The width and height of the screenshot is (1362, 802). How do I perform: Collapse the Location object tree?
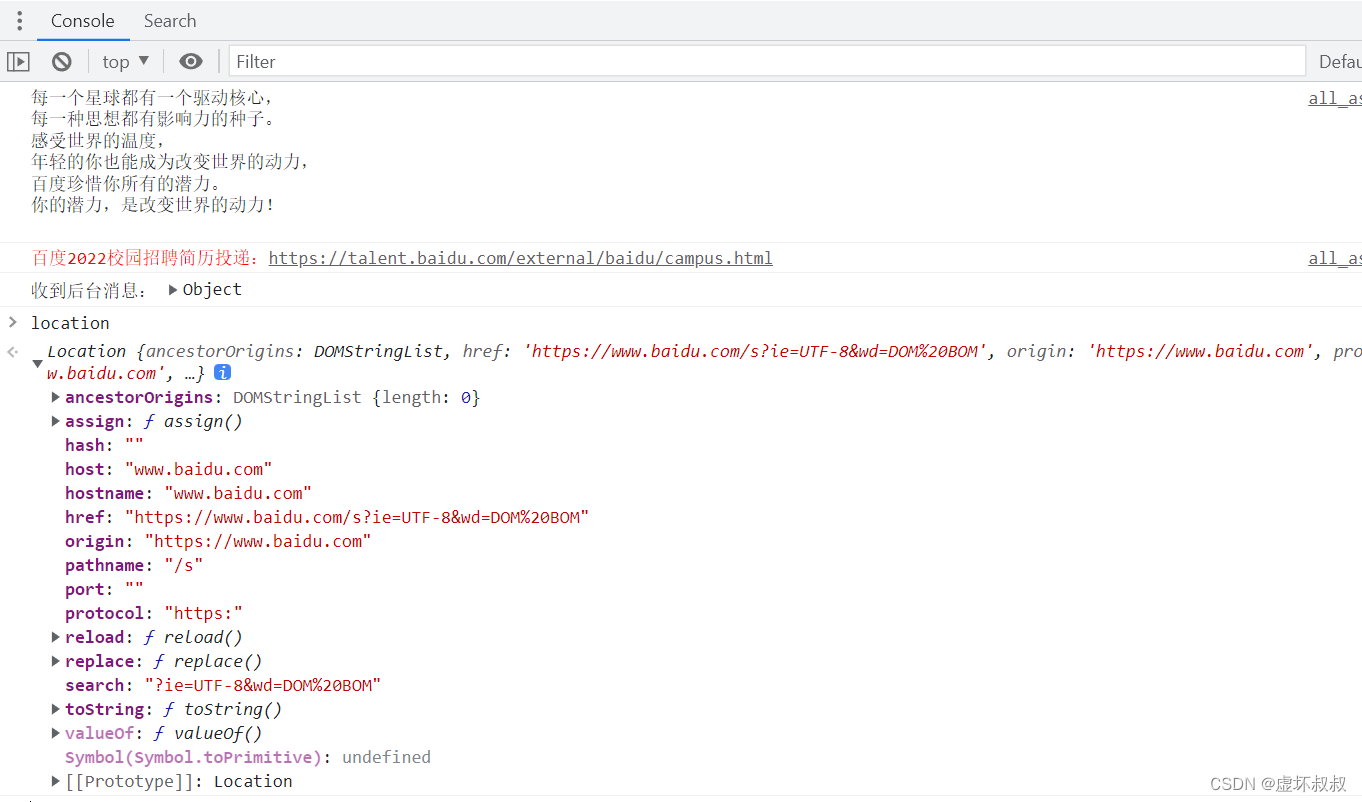pos(38,363)
